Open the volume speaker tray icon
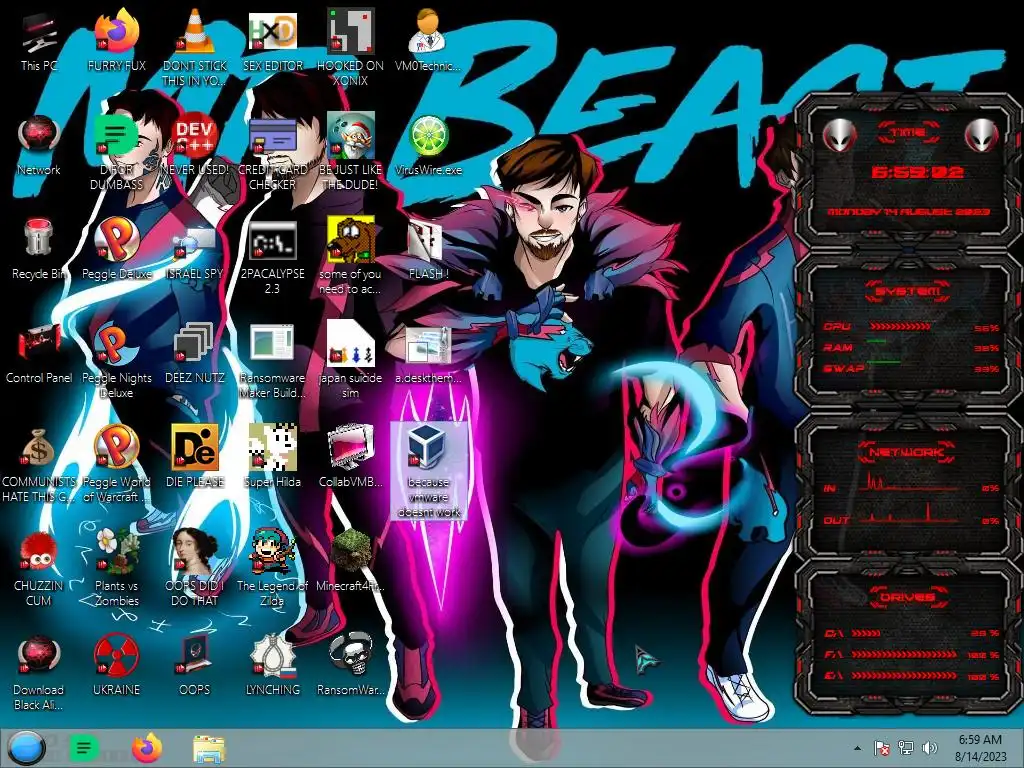This screenshot has height=768, width=1024. click(929, 748)
